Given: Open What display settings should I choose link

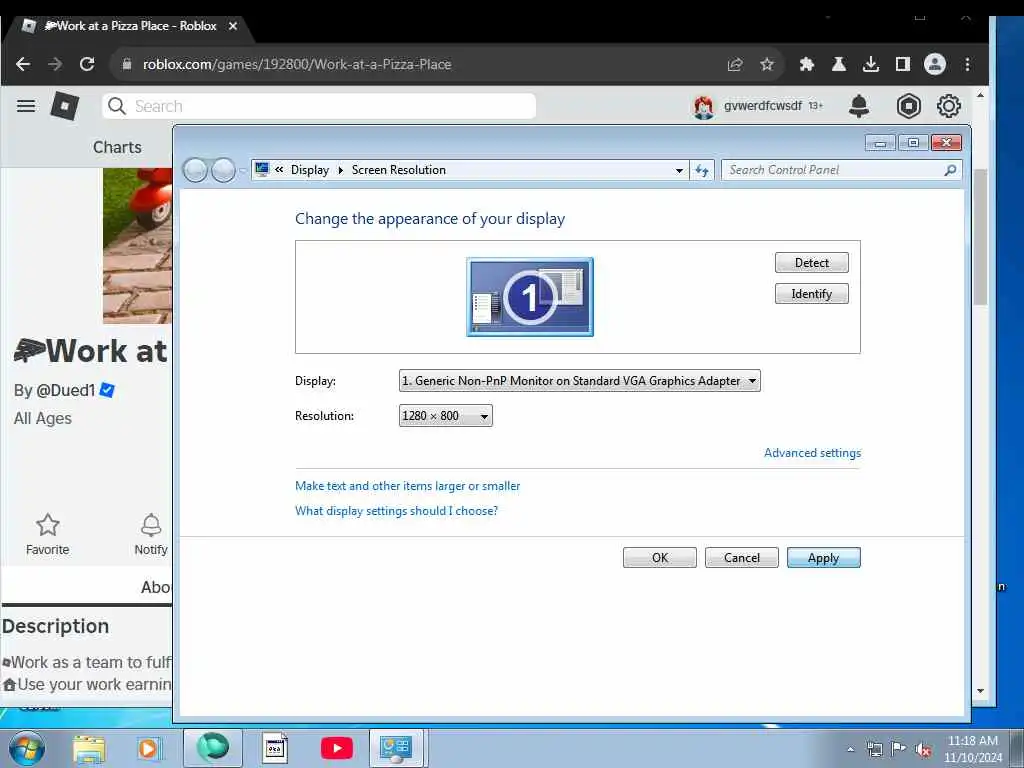Looking at the screenshot, I should [x=396, y=511].
